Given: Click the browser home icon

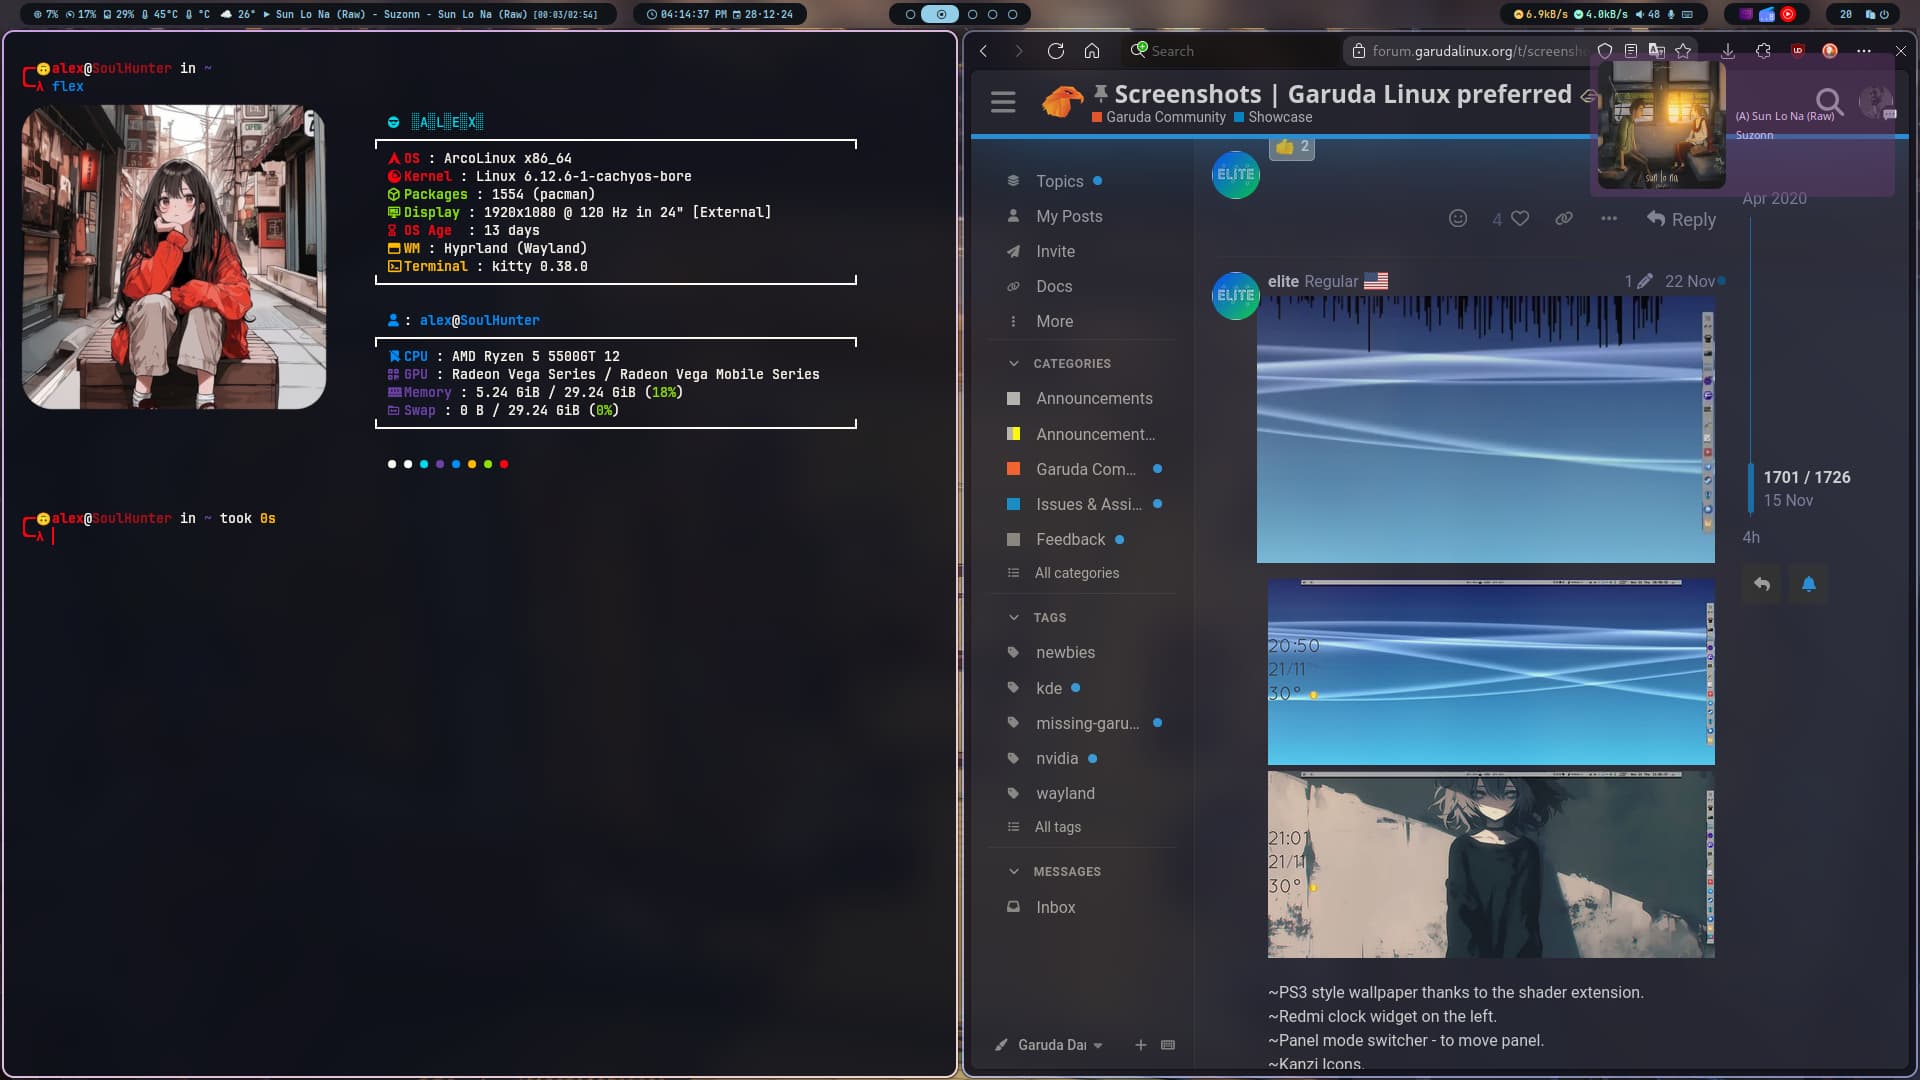Looking at the screenshot, I should point(1092,51).
